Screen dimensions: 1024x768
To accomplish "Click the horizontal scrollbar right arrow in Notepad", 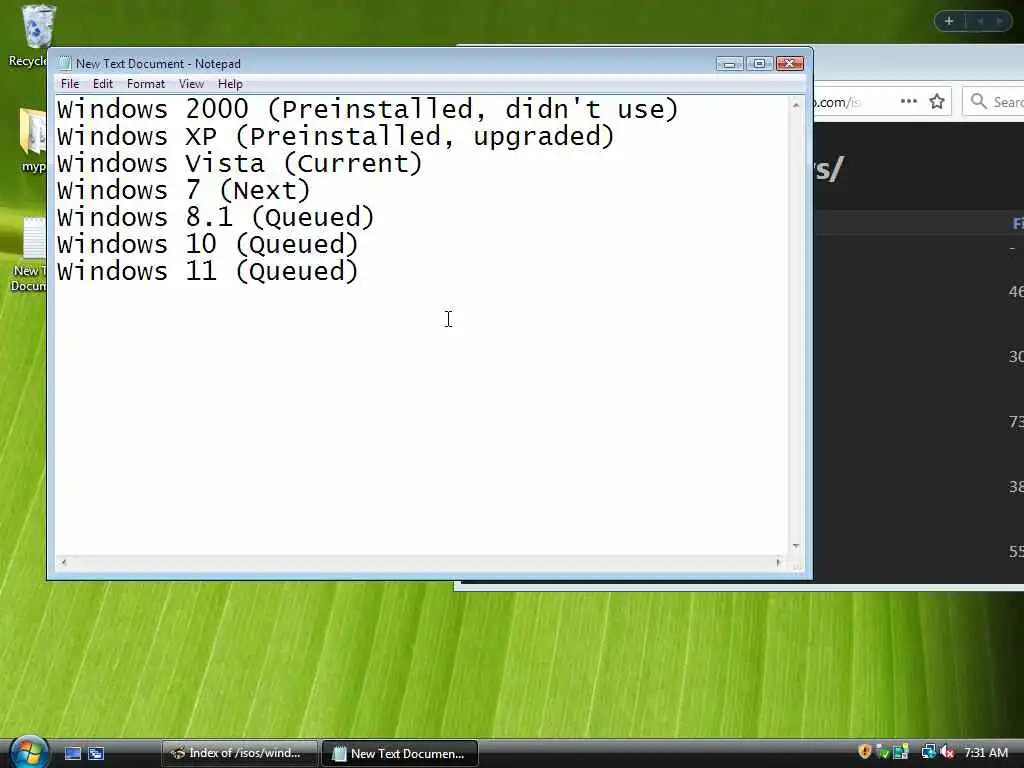I will [778, 562].
